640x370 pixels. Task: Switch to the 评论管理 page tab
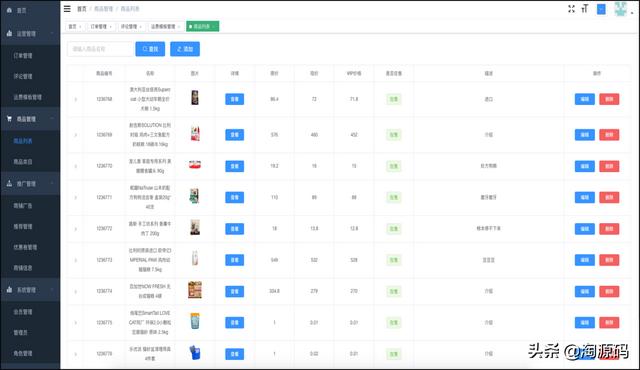(131, 27)
